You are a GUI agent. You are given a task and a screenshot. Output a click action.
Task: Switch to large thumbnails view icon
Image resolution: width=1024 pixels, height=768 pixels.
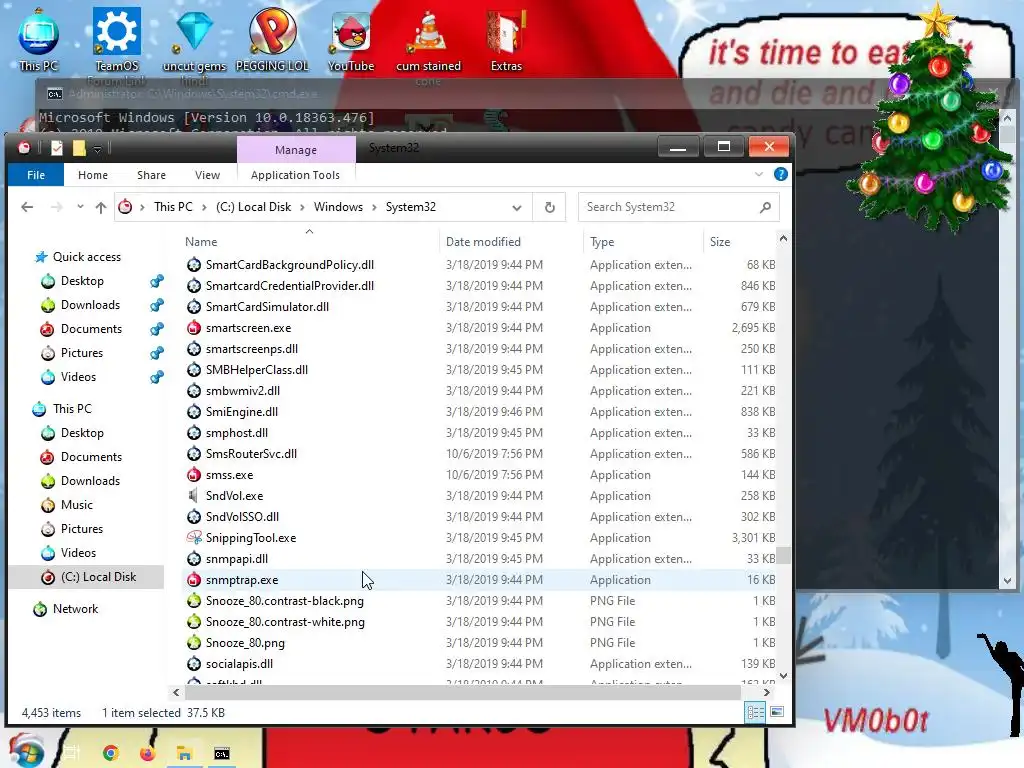click(x=777, y=712)
